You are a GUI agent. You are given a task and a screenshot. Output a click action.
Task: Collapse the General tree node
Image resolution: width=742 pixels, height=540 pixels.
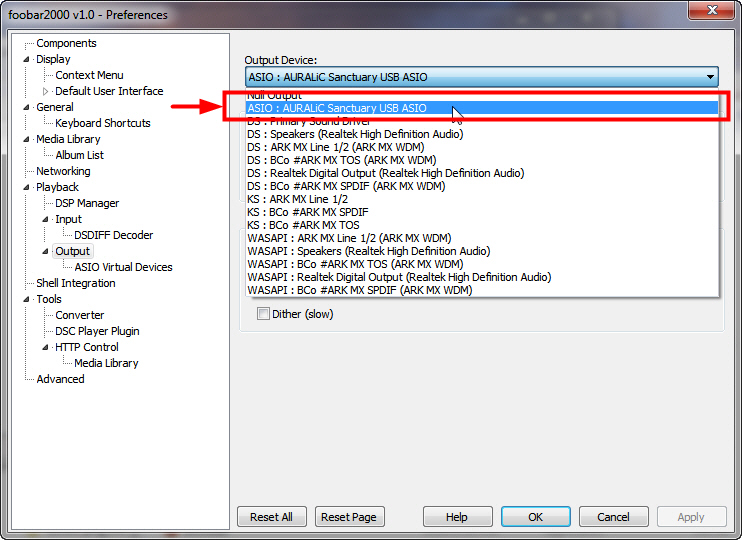click(x=26, y=107)
